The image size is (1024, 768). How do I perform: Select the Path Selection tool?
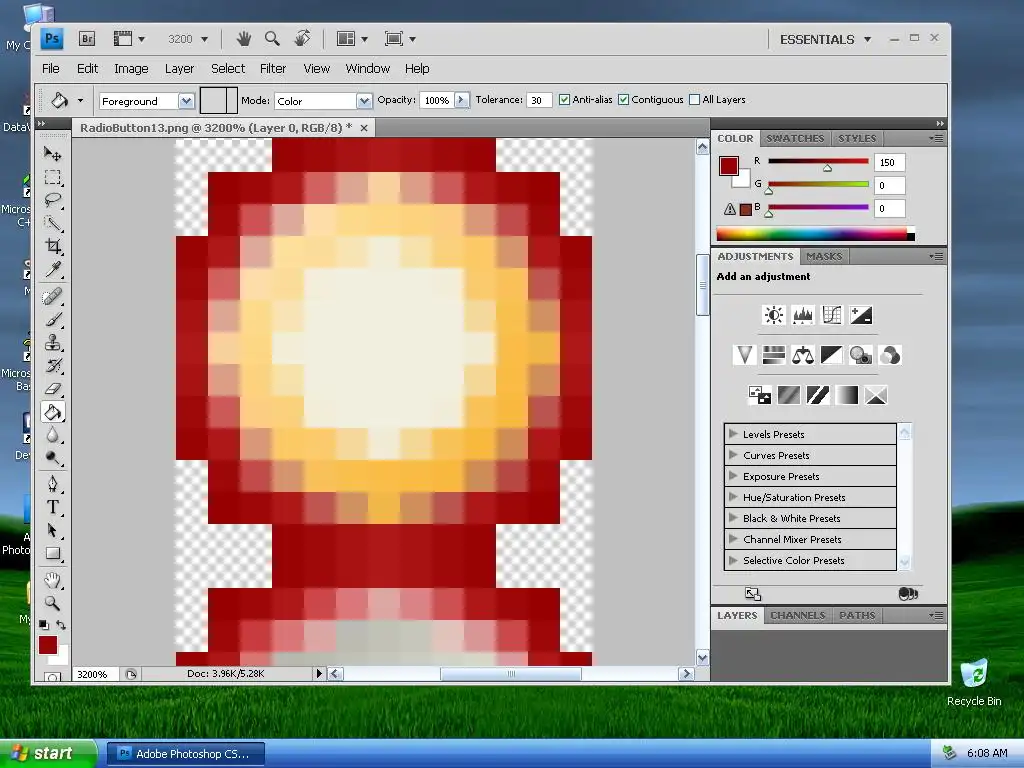point(52,530)
